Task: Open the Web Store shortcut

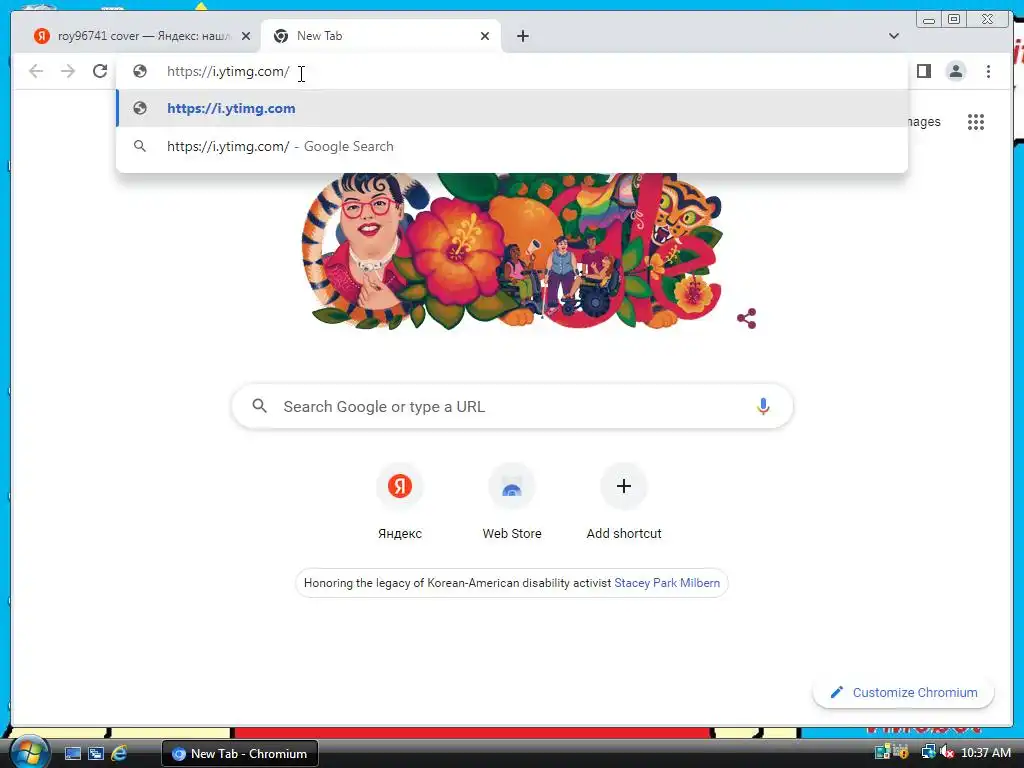Action: 512,503
